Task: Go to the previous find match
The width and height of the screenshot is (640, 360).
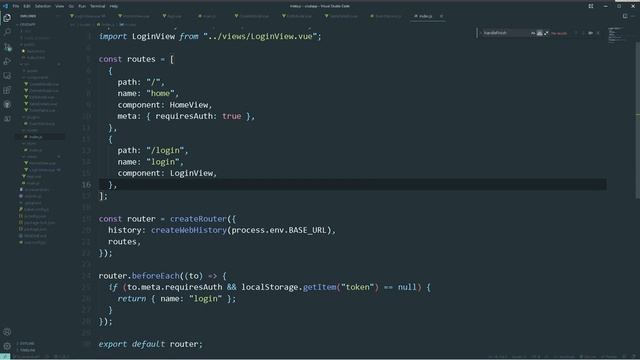Action: pos(576,33)
